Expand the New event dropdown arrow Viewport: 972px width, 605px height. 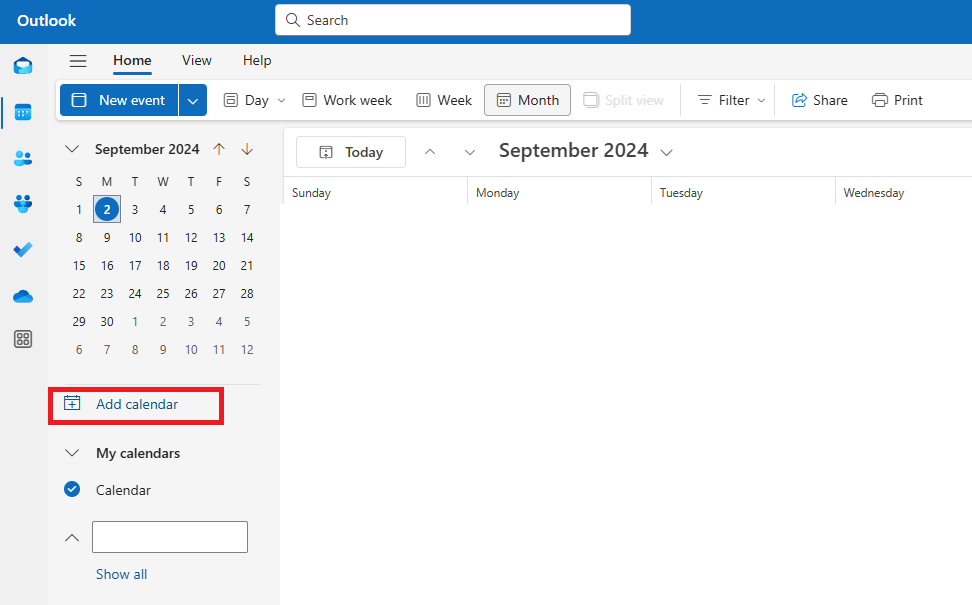pyautogui.click(x=193, y=100)
